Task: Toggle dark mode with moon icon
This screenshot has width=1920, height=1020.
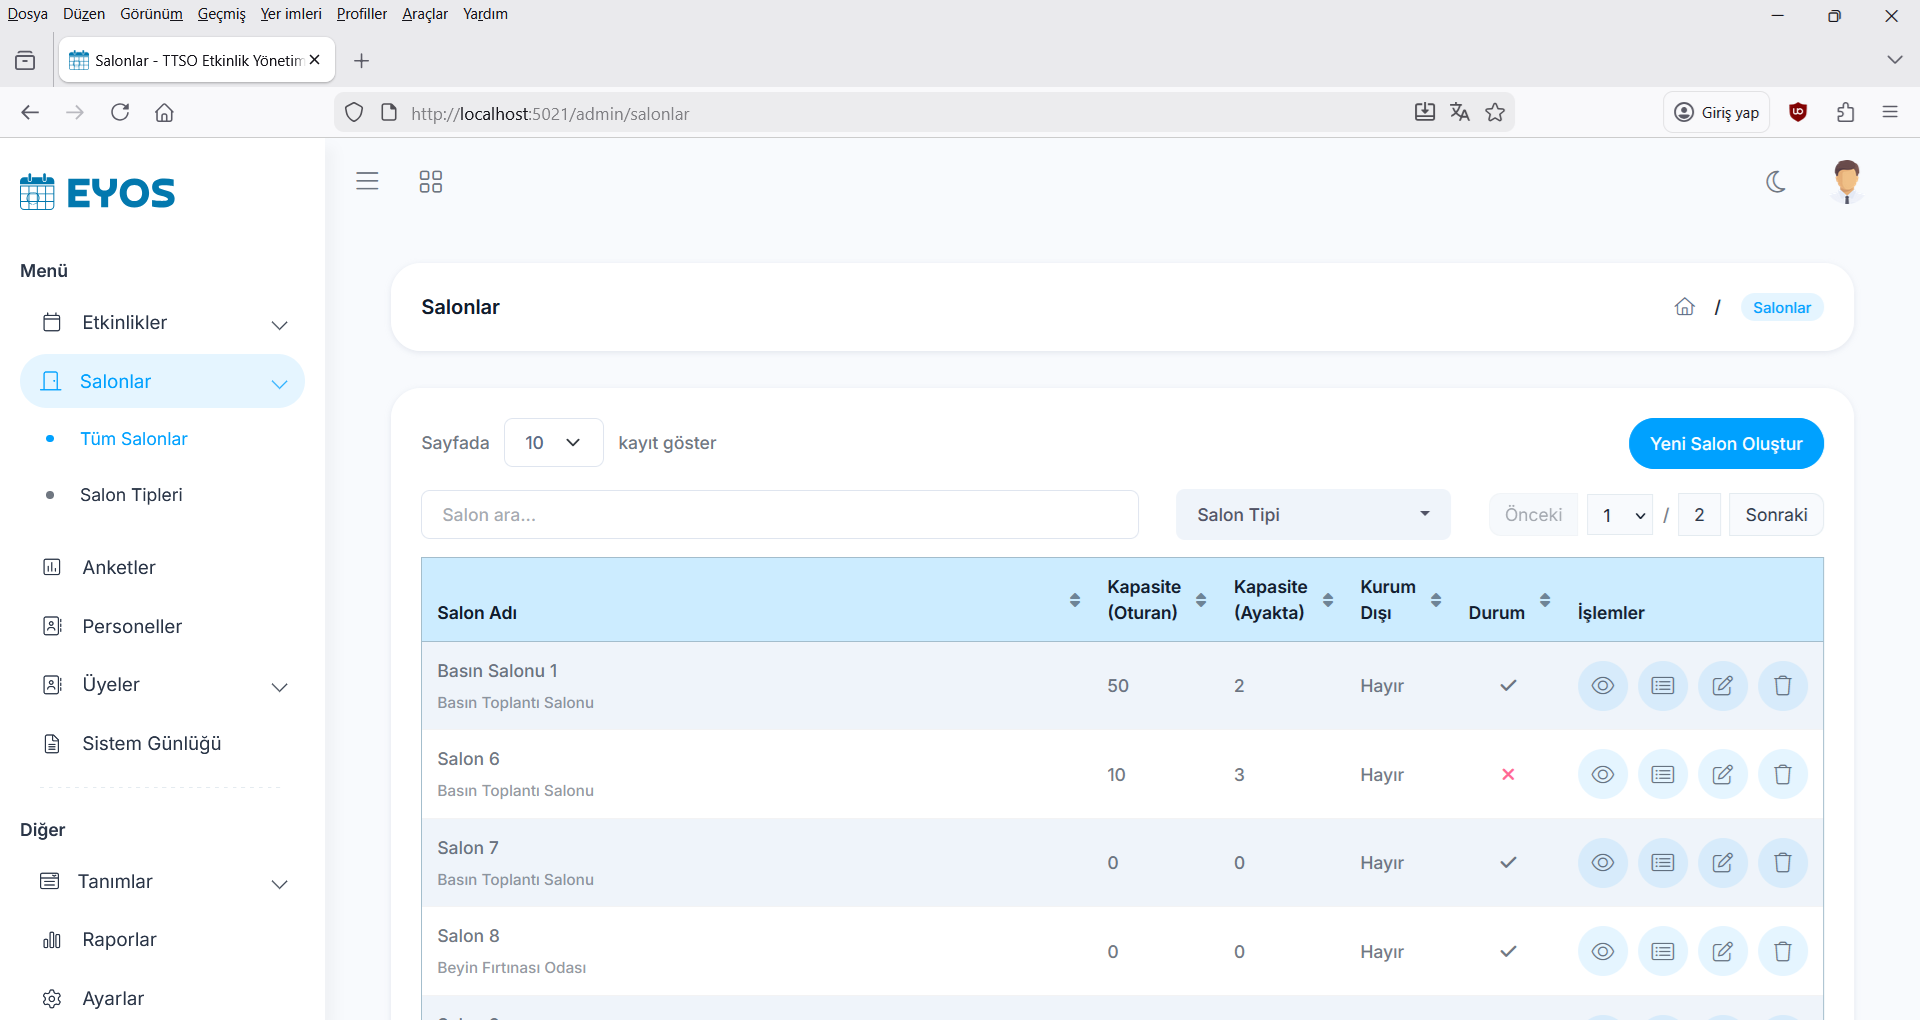Action: click(x=1776, y=181)
